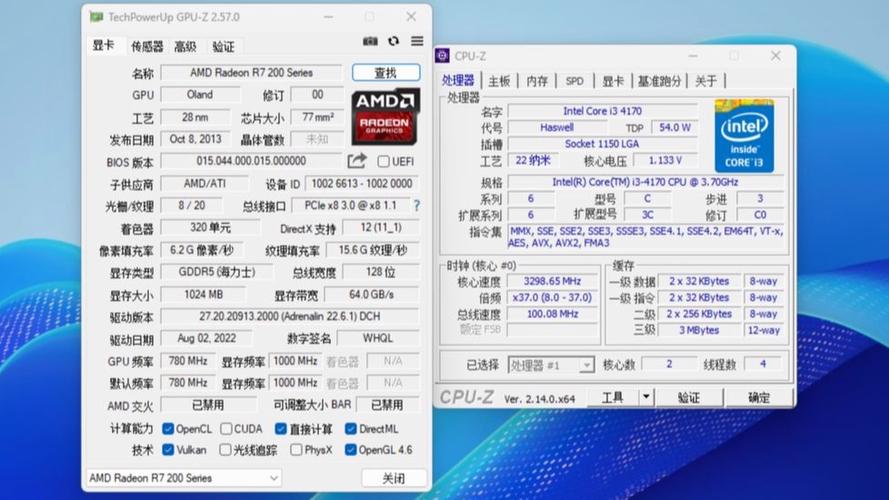This screenshot has width=889, height=500.
Task: Toggle the PhysX checkbox
Action: (x=296, y=450)
